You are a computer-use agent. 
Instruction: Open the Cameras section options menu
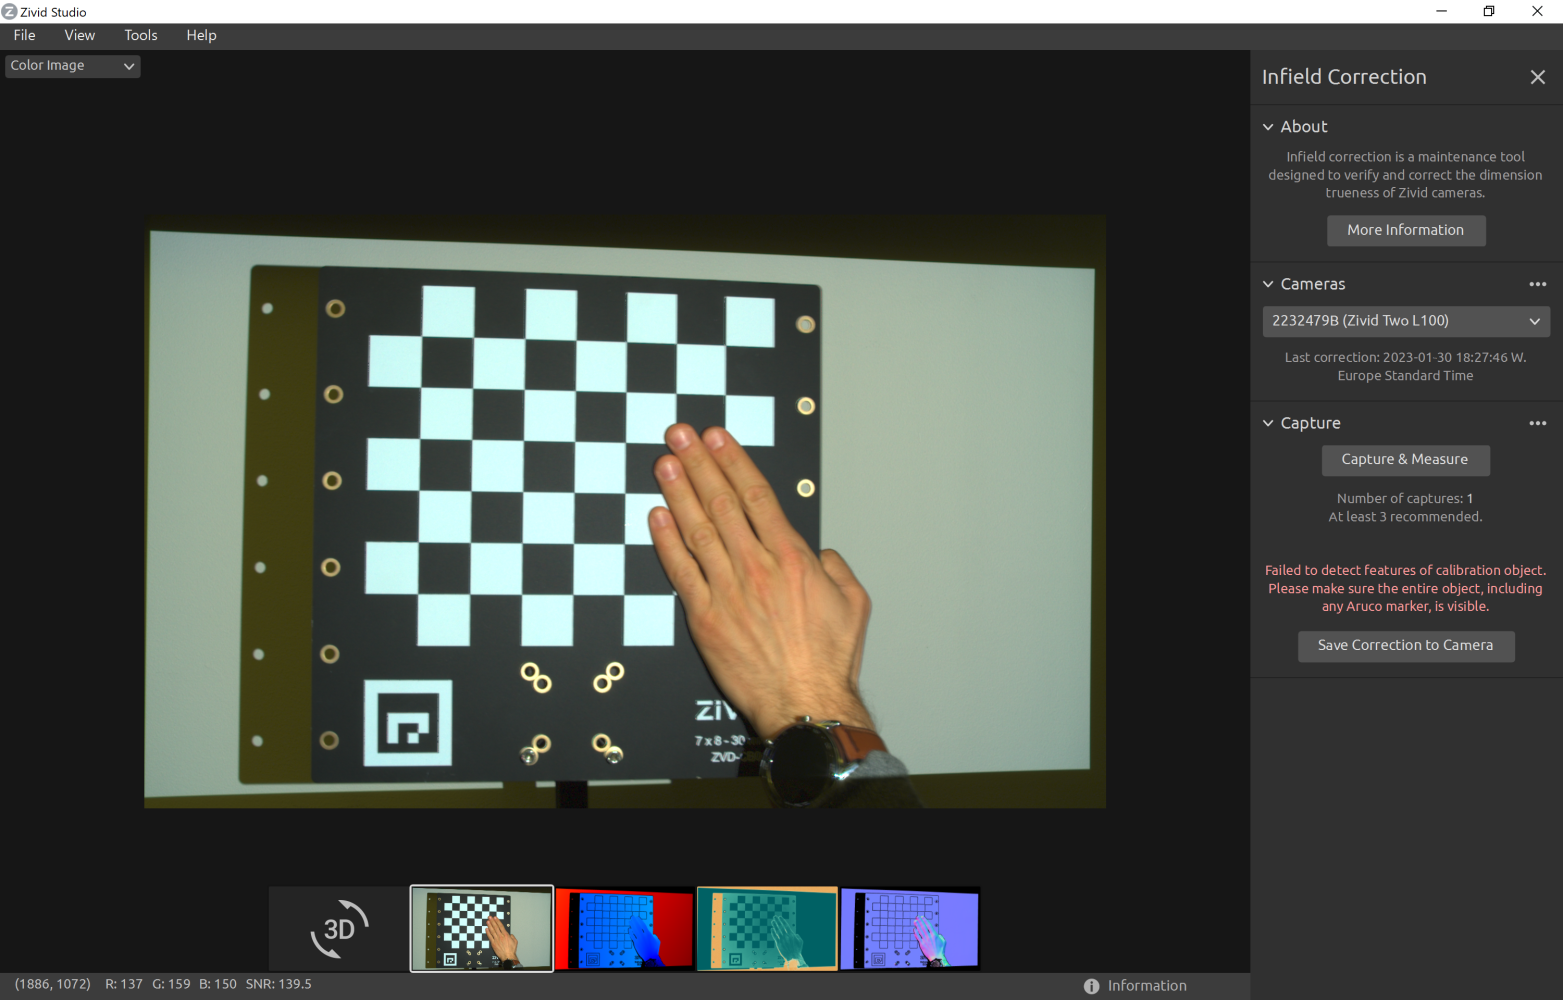1537,284
